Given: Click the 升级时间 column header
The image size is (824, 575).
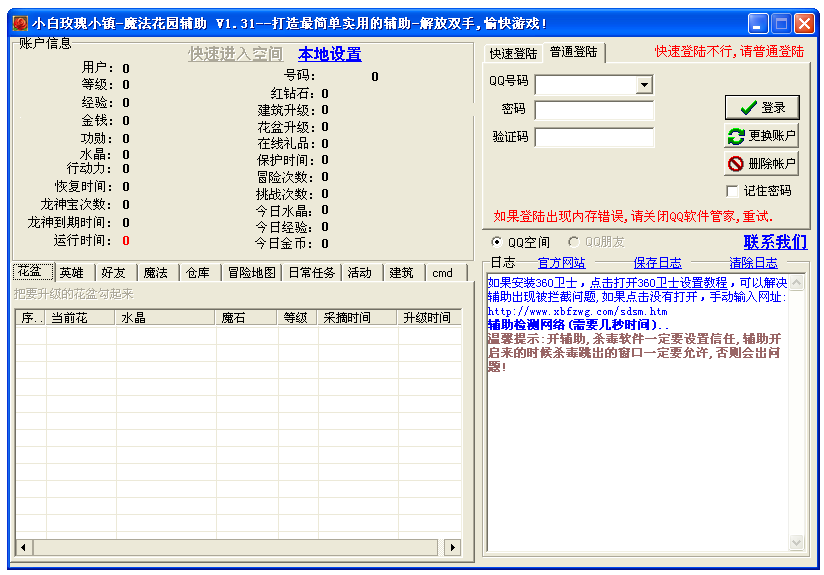Looking at the screenshot, I should click(429, 317).
